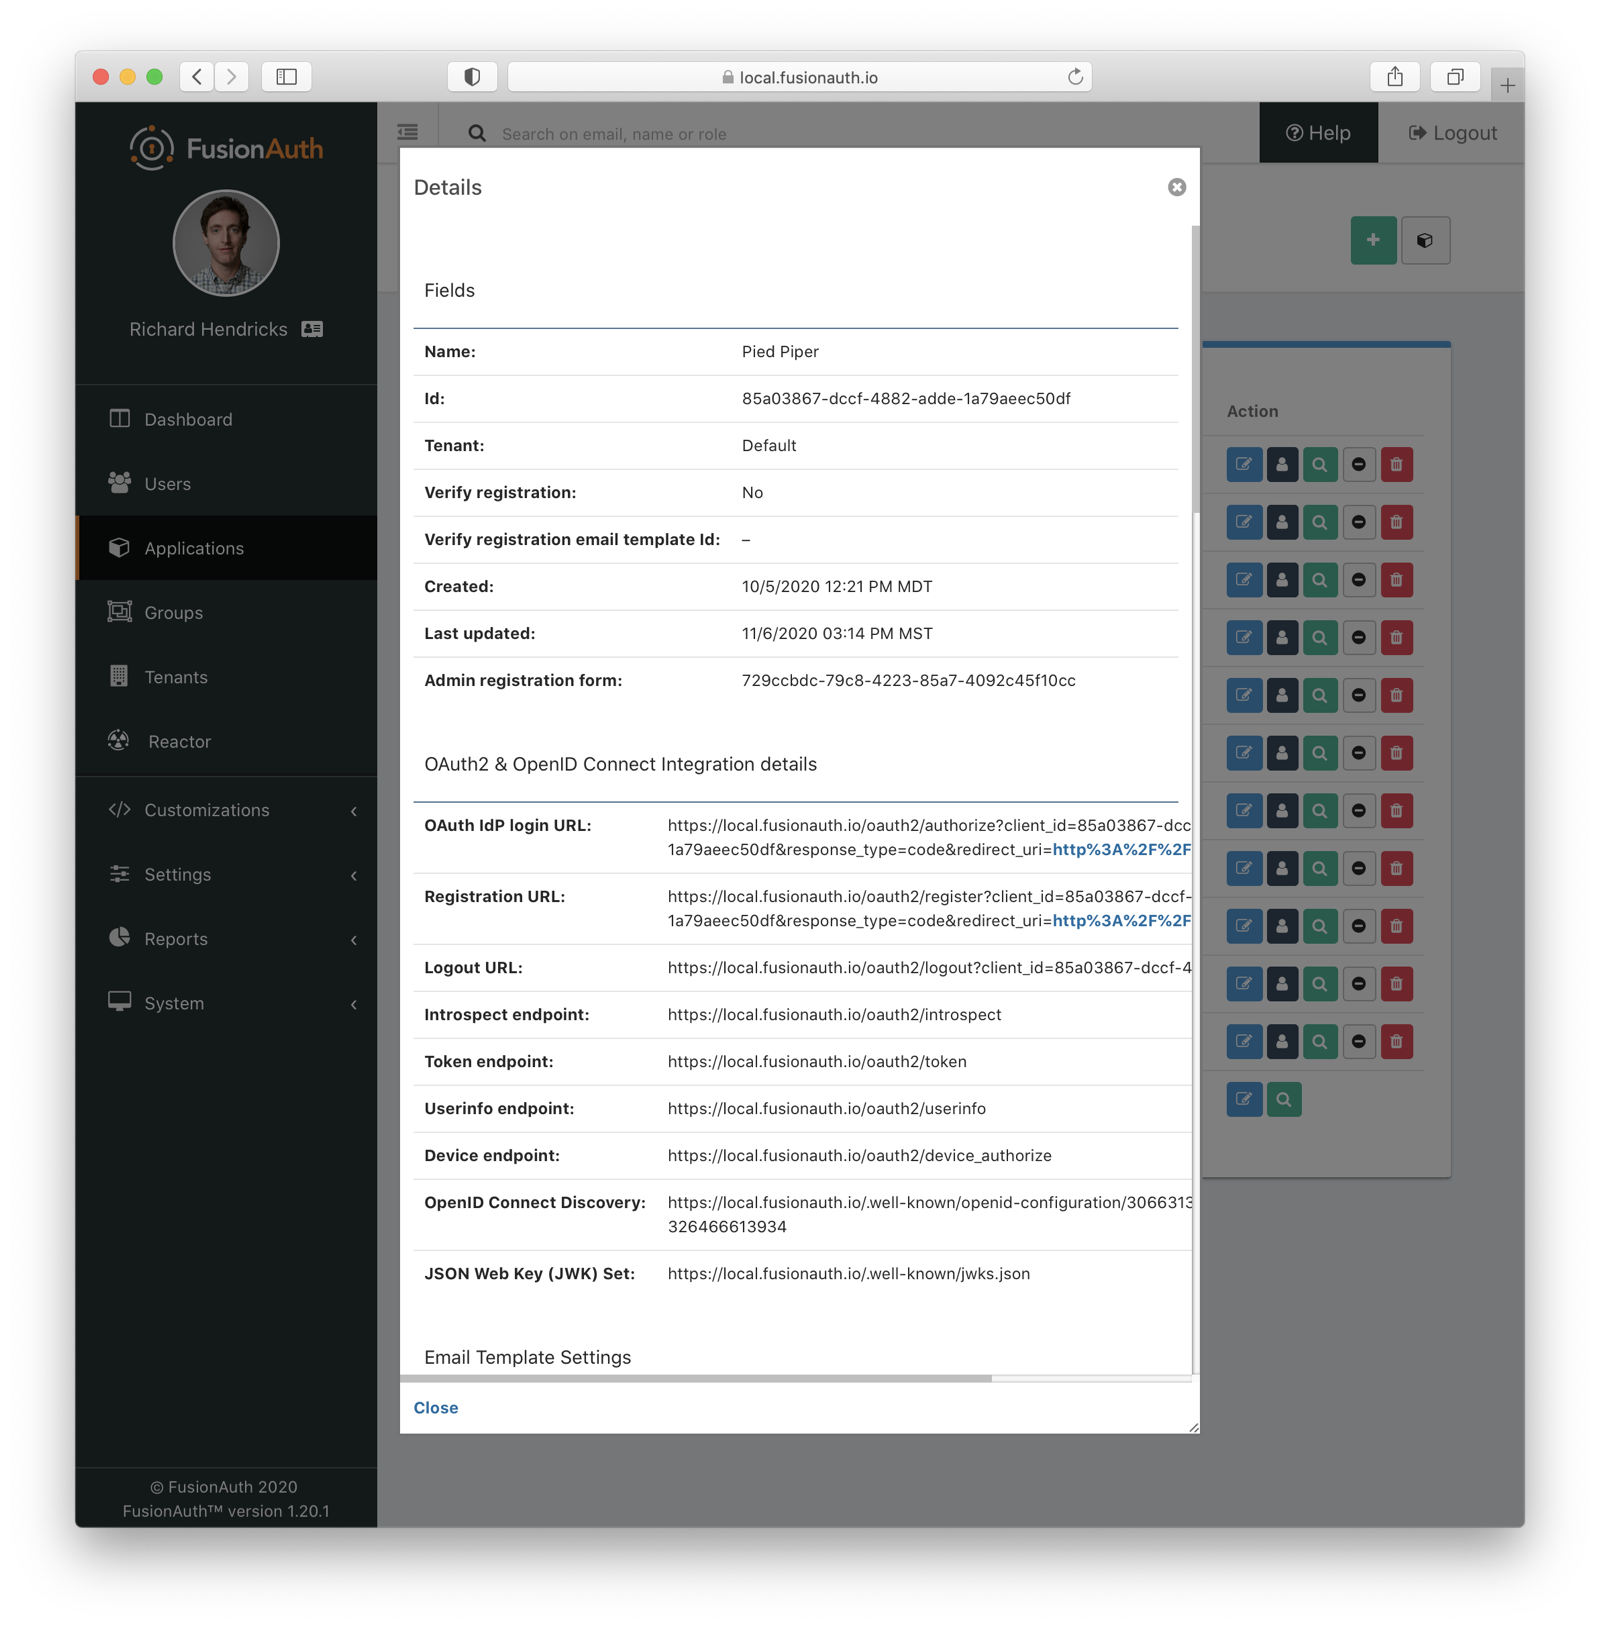Click the deactivate minus icon in first action row
Image resolution: width=1600 pixels, height=1627 pixels.
[x=1358, y=464]
